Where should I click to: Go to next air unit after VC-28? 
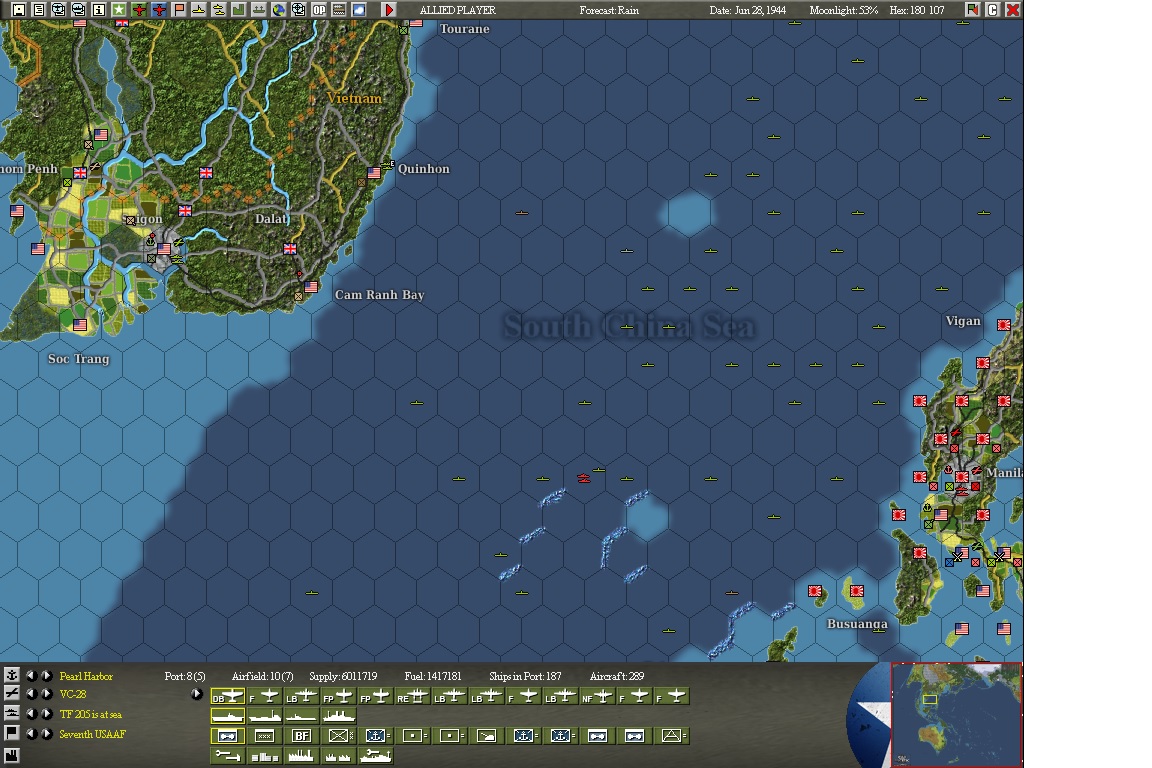(46, 693)
